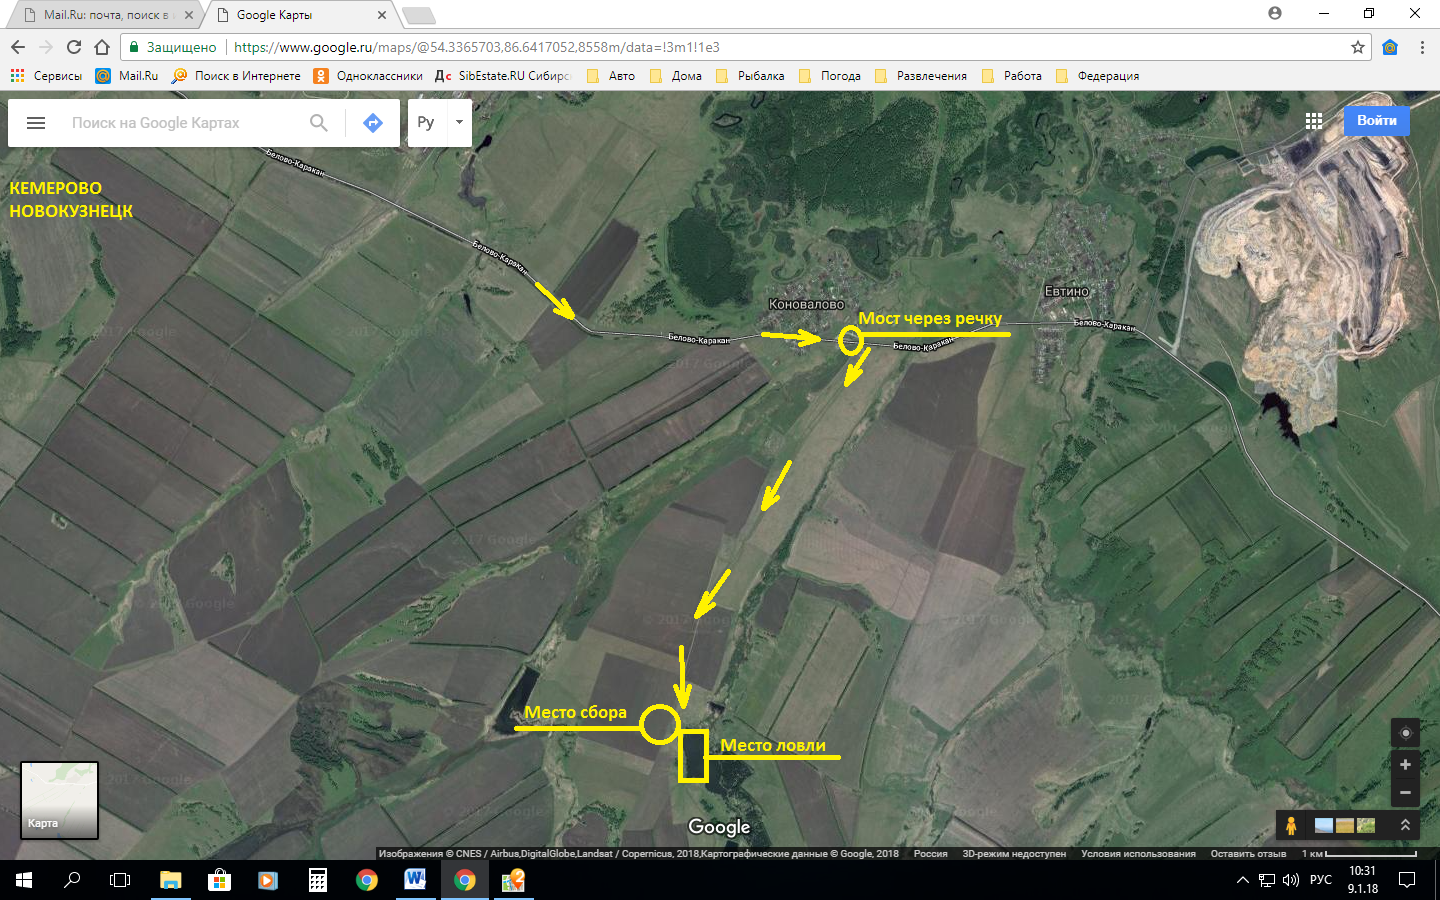Switch to Карта map view thumbnail
The image size is (1440, 900).
[x=60, y=800]
